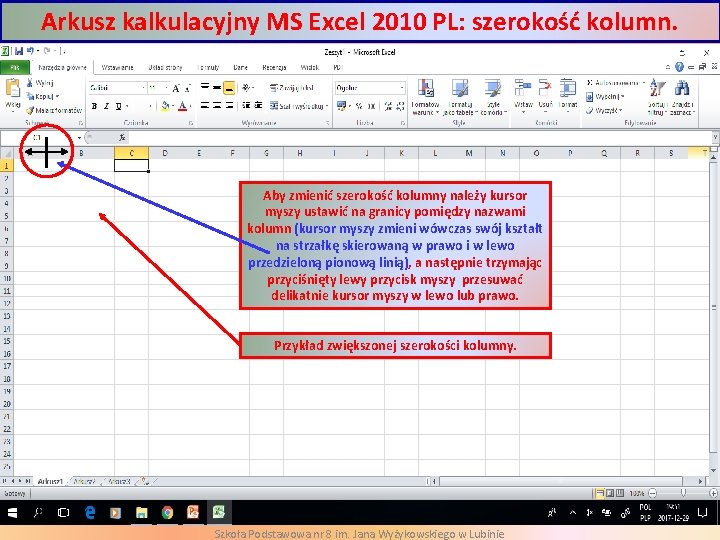The height and width of the screenshot is (540, 720).
Task: Click the insert function fx button
Action: 122,137
